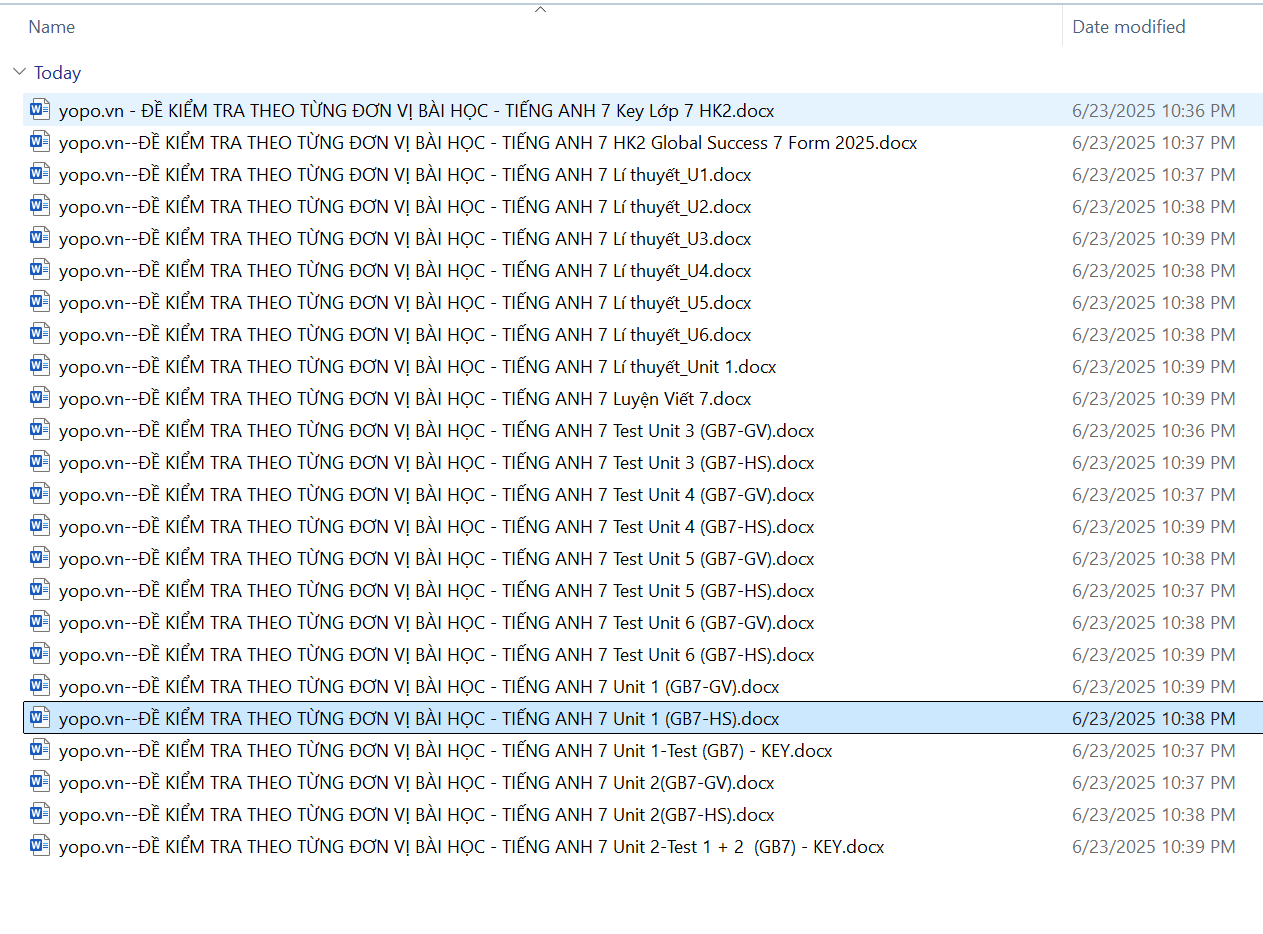This screenshot has width=1263, height=934.
Task: Click Word icon of Test Unit 5 (GB7-HS).docx
Action: click(x=40, y=590)
